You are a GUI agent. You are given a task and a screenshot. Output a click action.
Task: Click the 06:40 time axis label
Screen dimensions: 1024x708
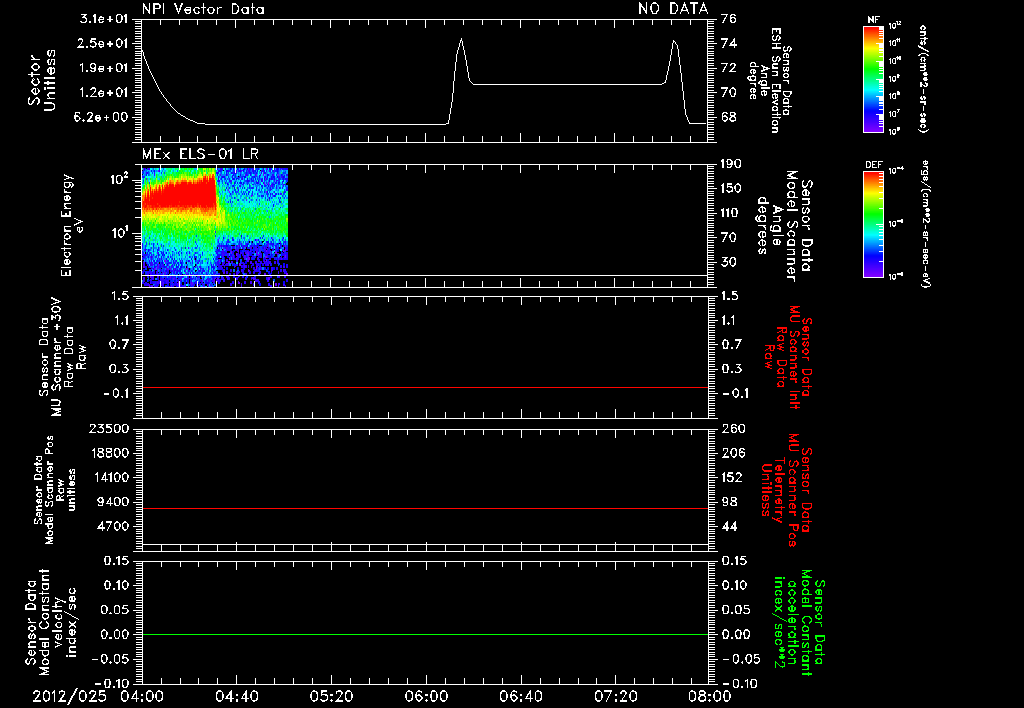point(520,696)
